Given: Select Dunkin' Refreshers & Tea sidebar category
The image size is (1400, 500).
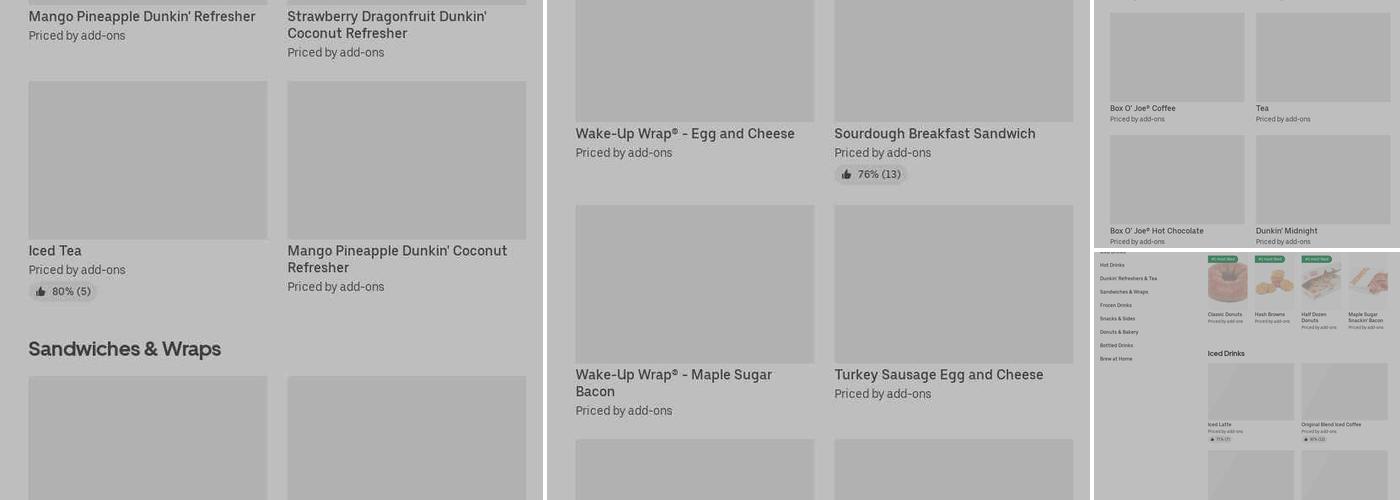Looking at the screenshot, I should point(1128,279).
